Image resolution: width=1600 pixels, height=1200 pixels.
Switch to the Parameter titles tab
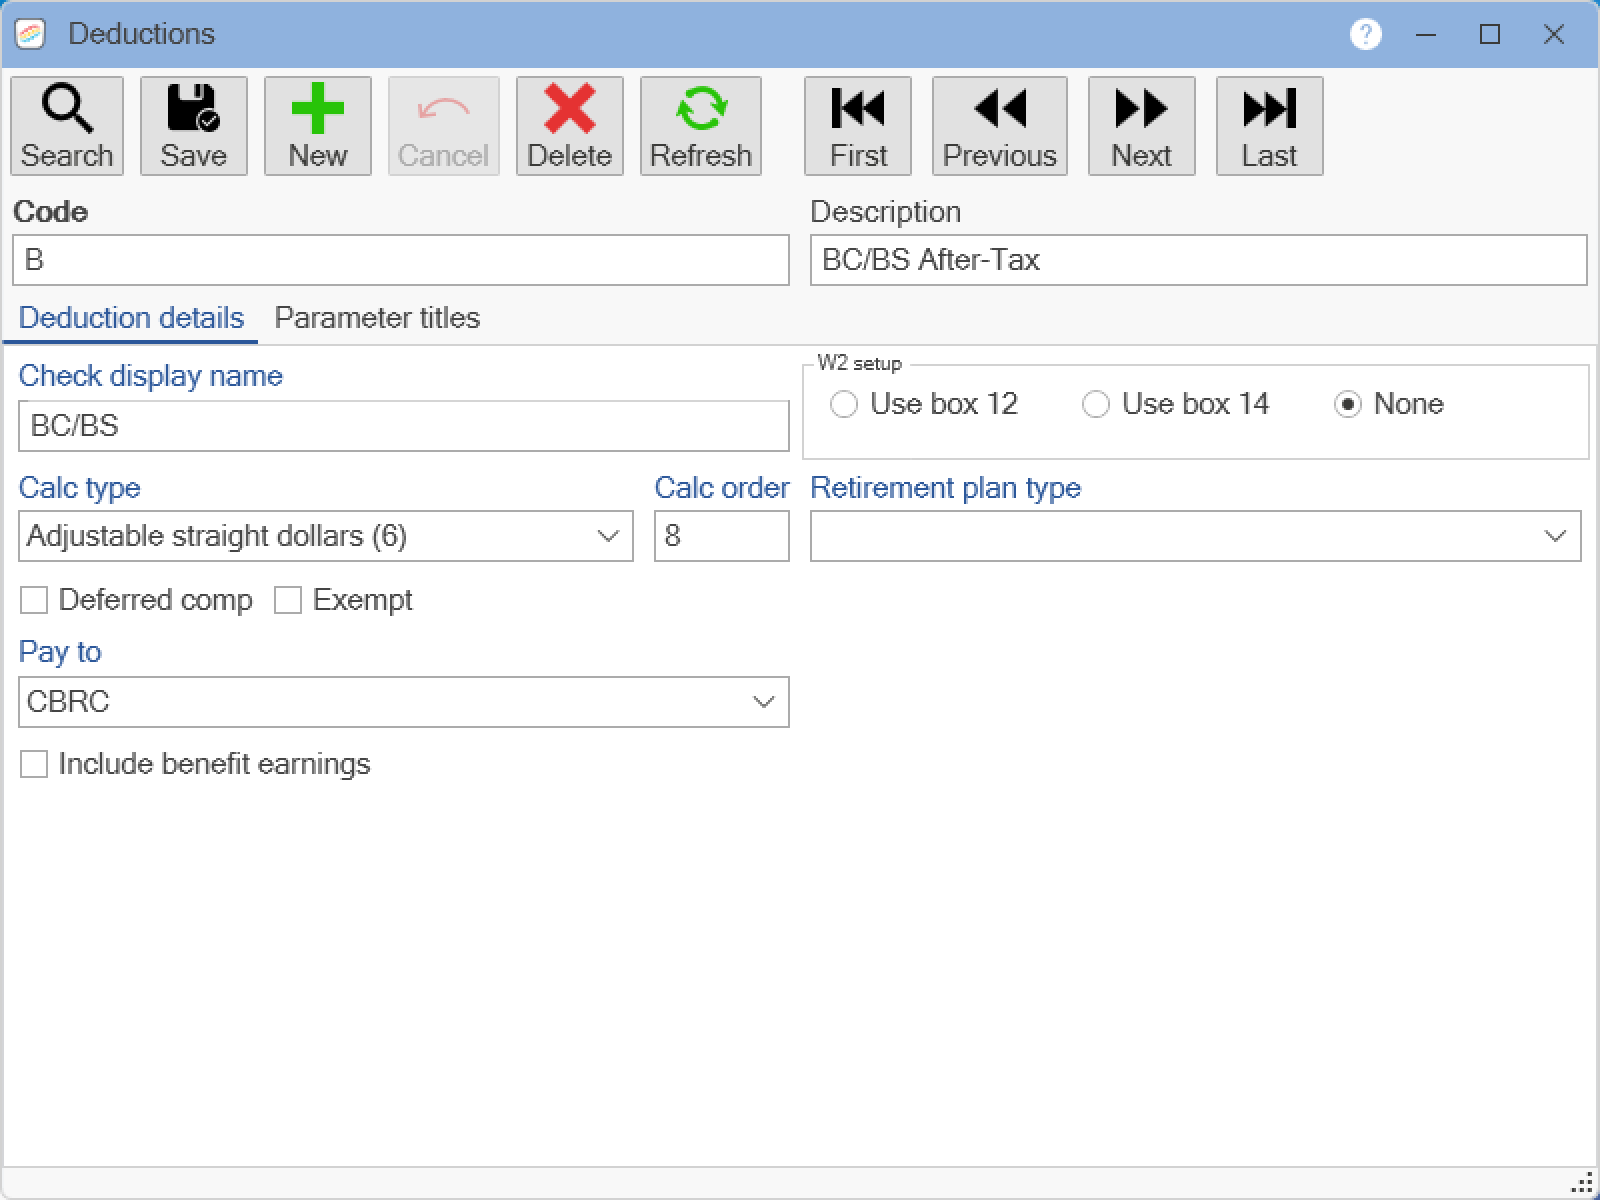(x=377, y=318)
